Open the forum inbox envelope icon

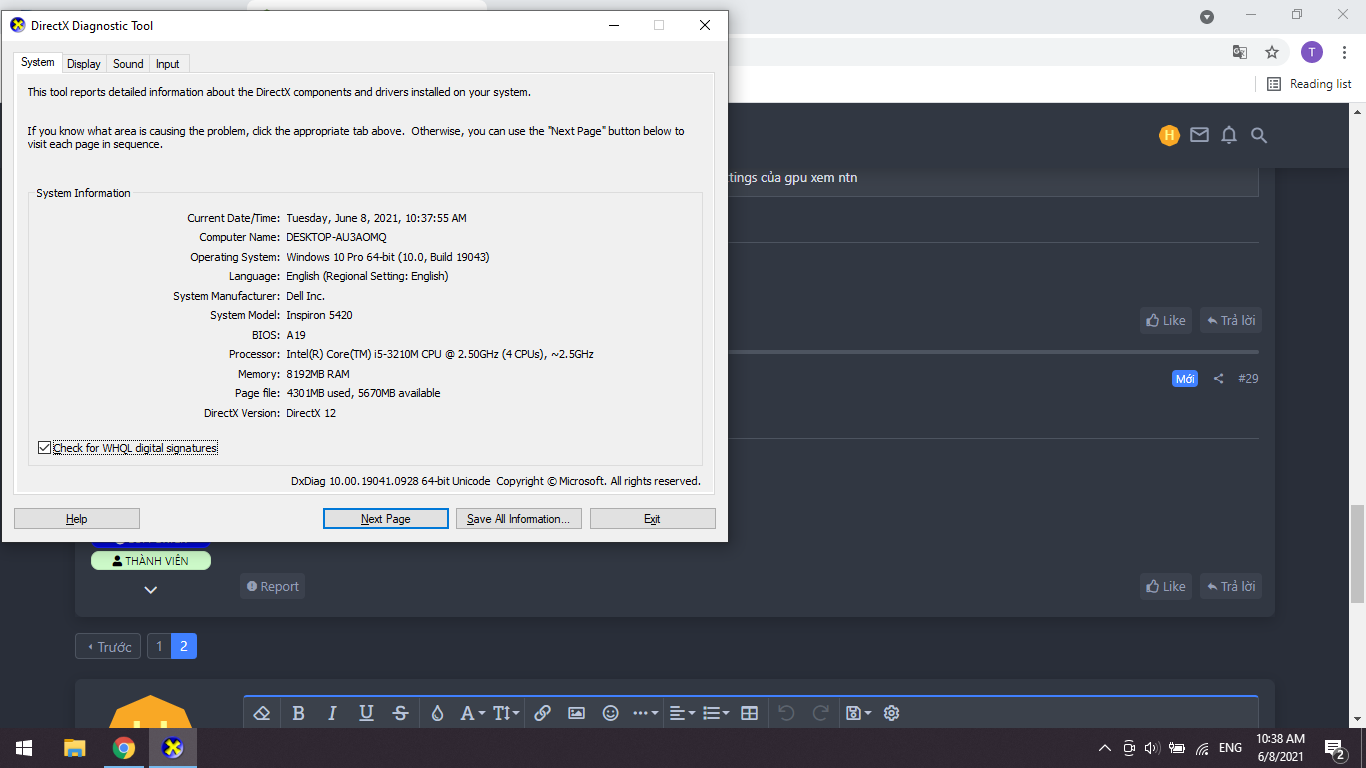tap(1199, 135)
